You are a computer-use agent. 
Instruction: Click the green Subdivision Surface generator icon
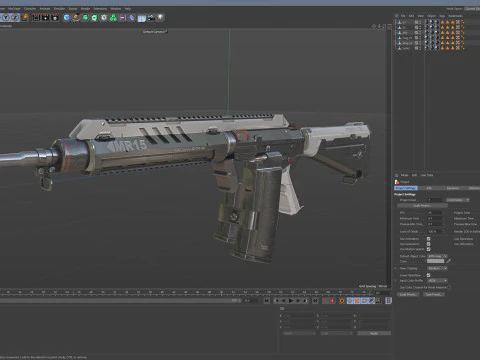[x=85, y=17]
